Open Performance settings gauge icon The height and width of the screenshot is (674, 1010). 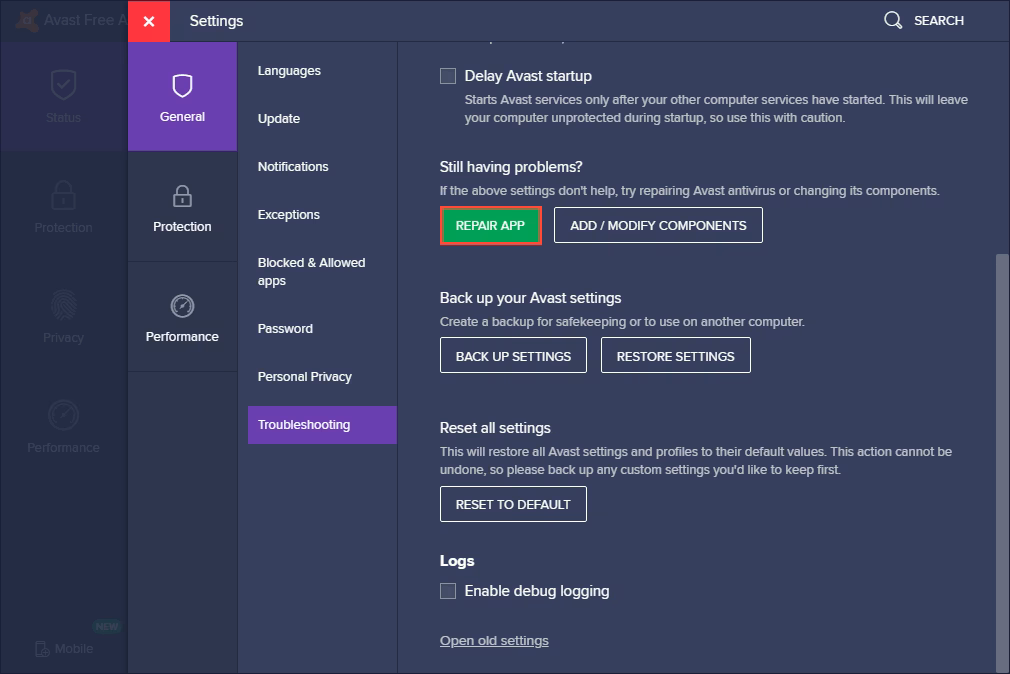[182, 306]
